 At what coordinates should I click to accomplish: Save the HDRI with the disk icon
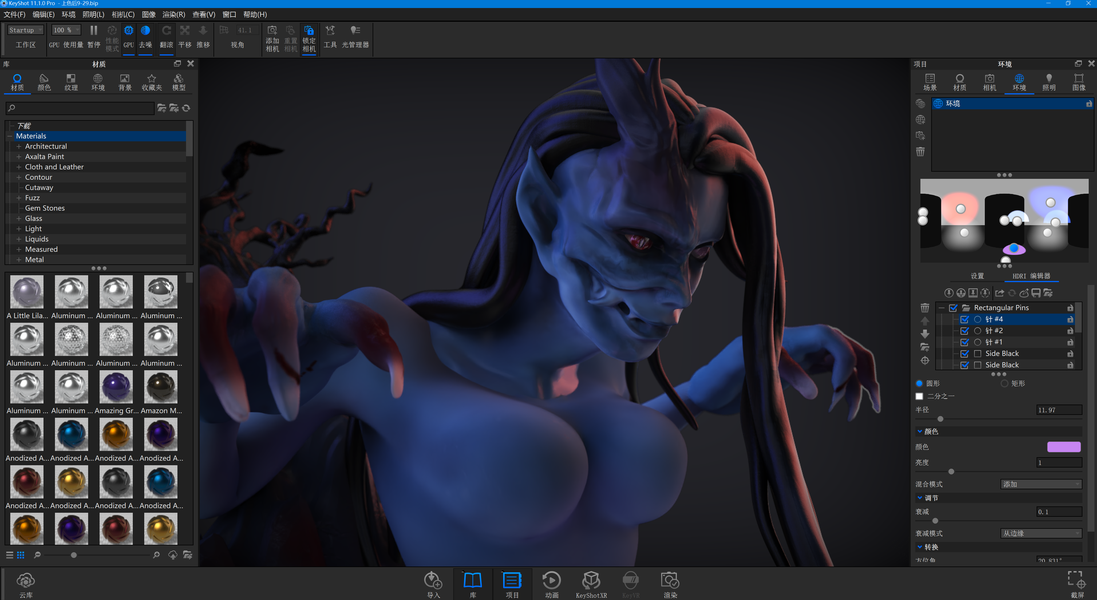(x=1036, y=292)
